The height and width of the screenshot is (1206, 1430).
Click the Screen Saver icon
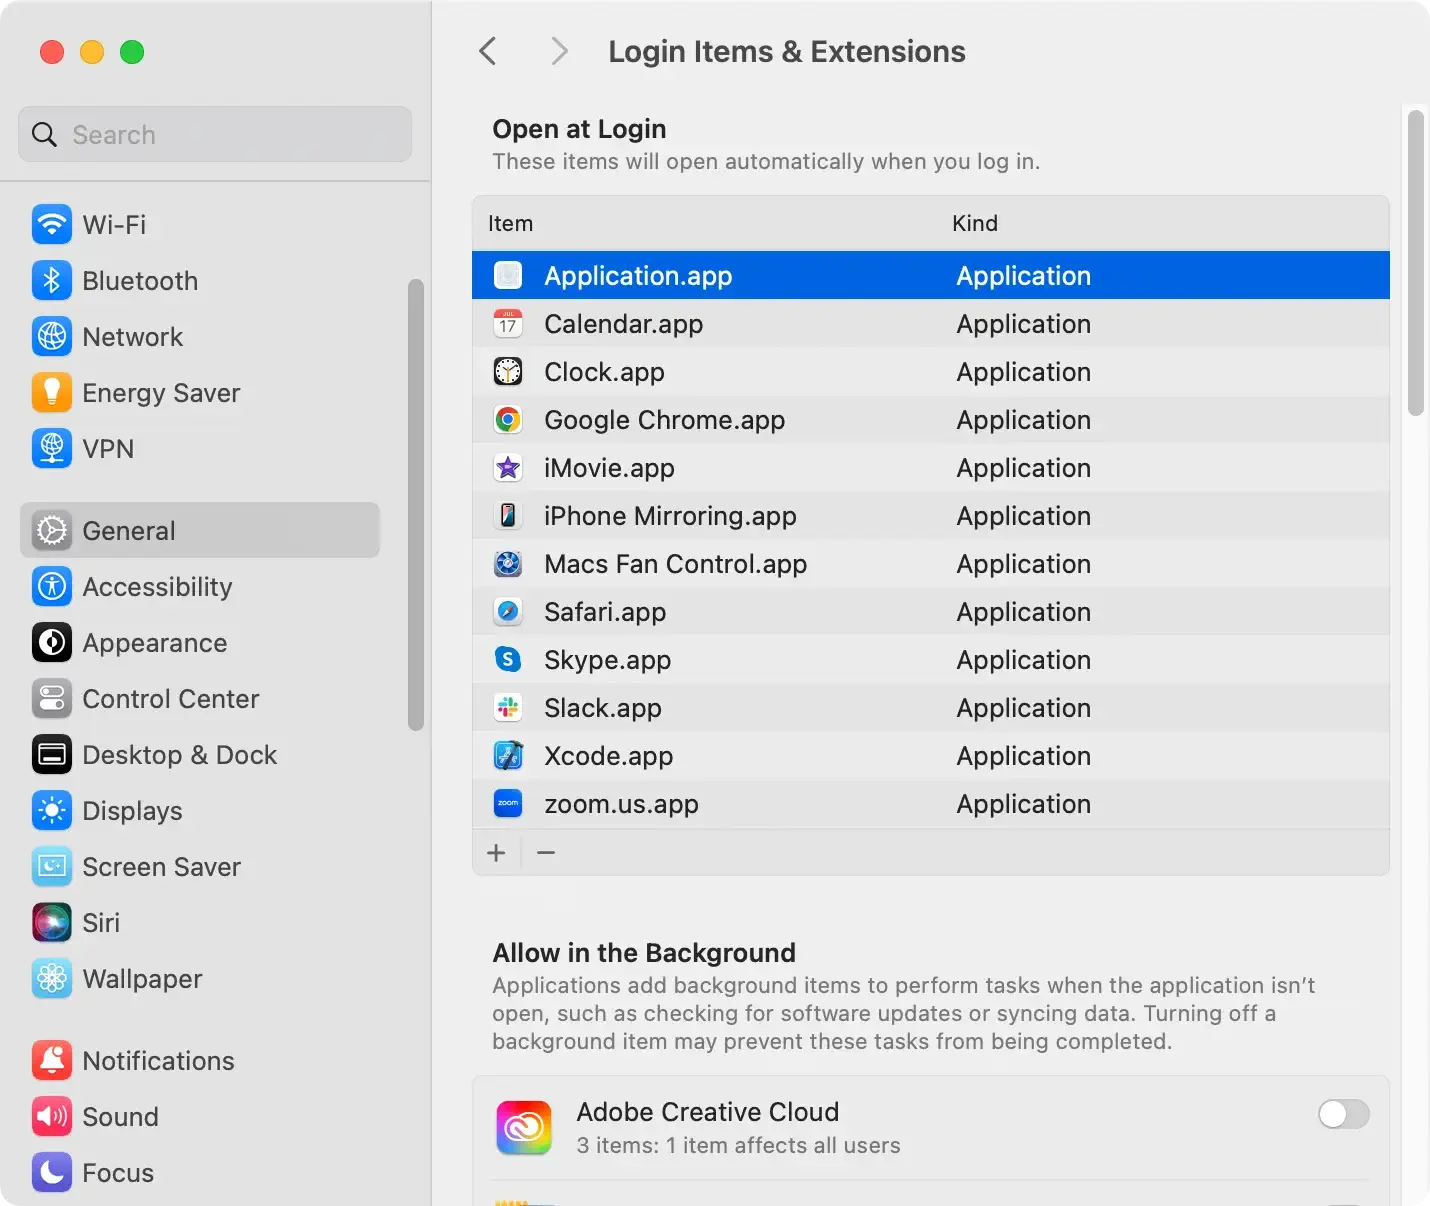(x=52, y=866)
